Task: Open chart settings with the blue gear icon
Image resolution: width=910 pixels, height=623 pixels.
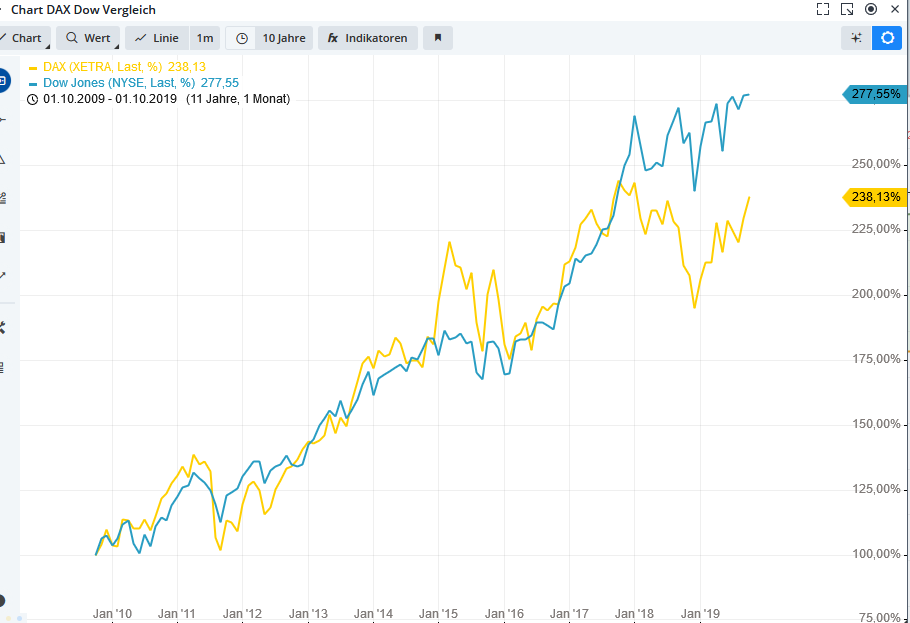Action: (x=887, y=38)
